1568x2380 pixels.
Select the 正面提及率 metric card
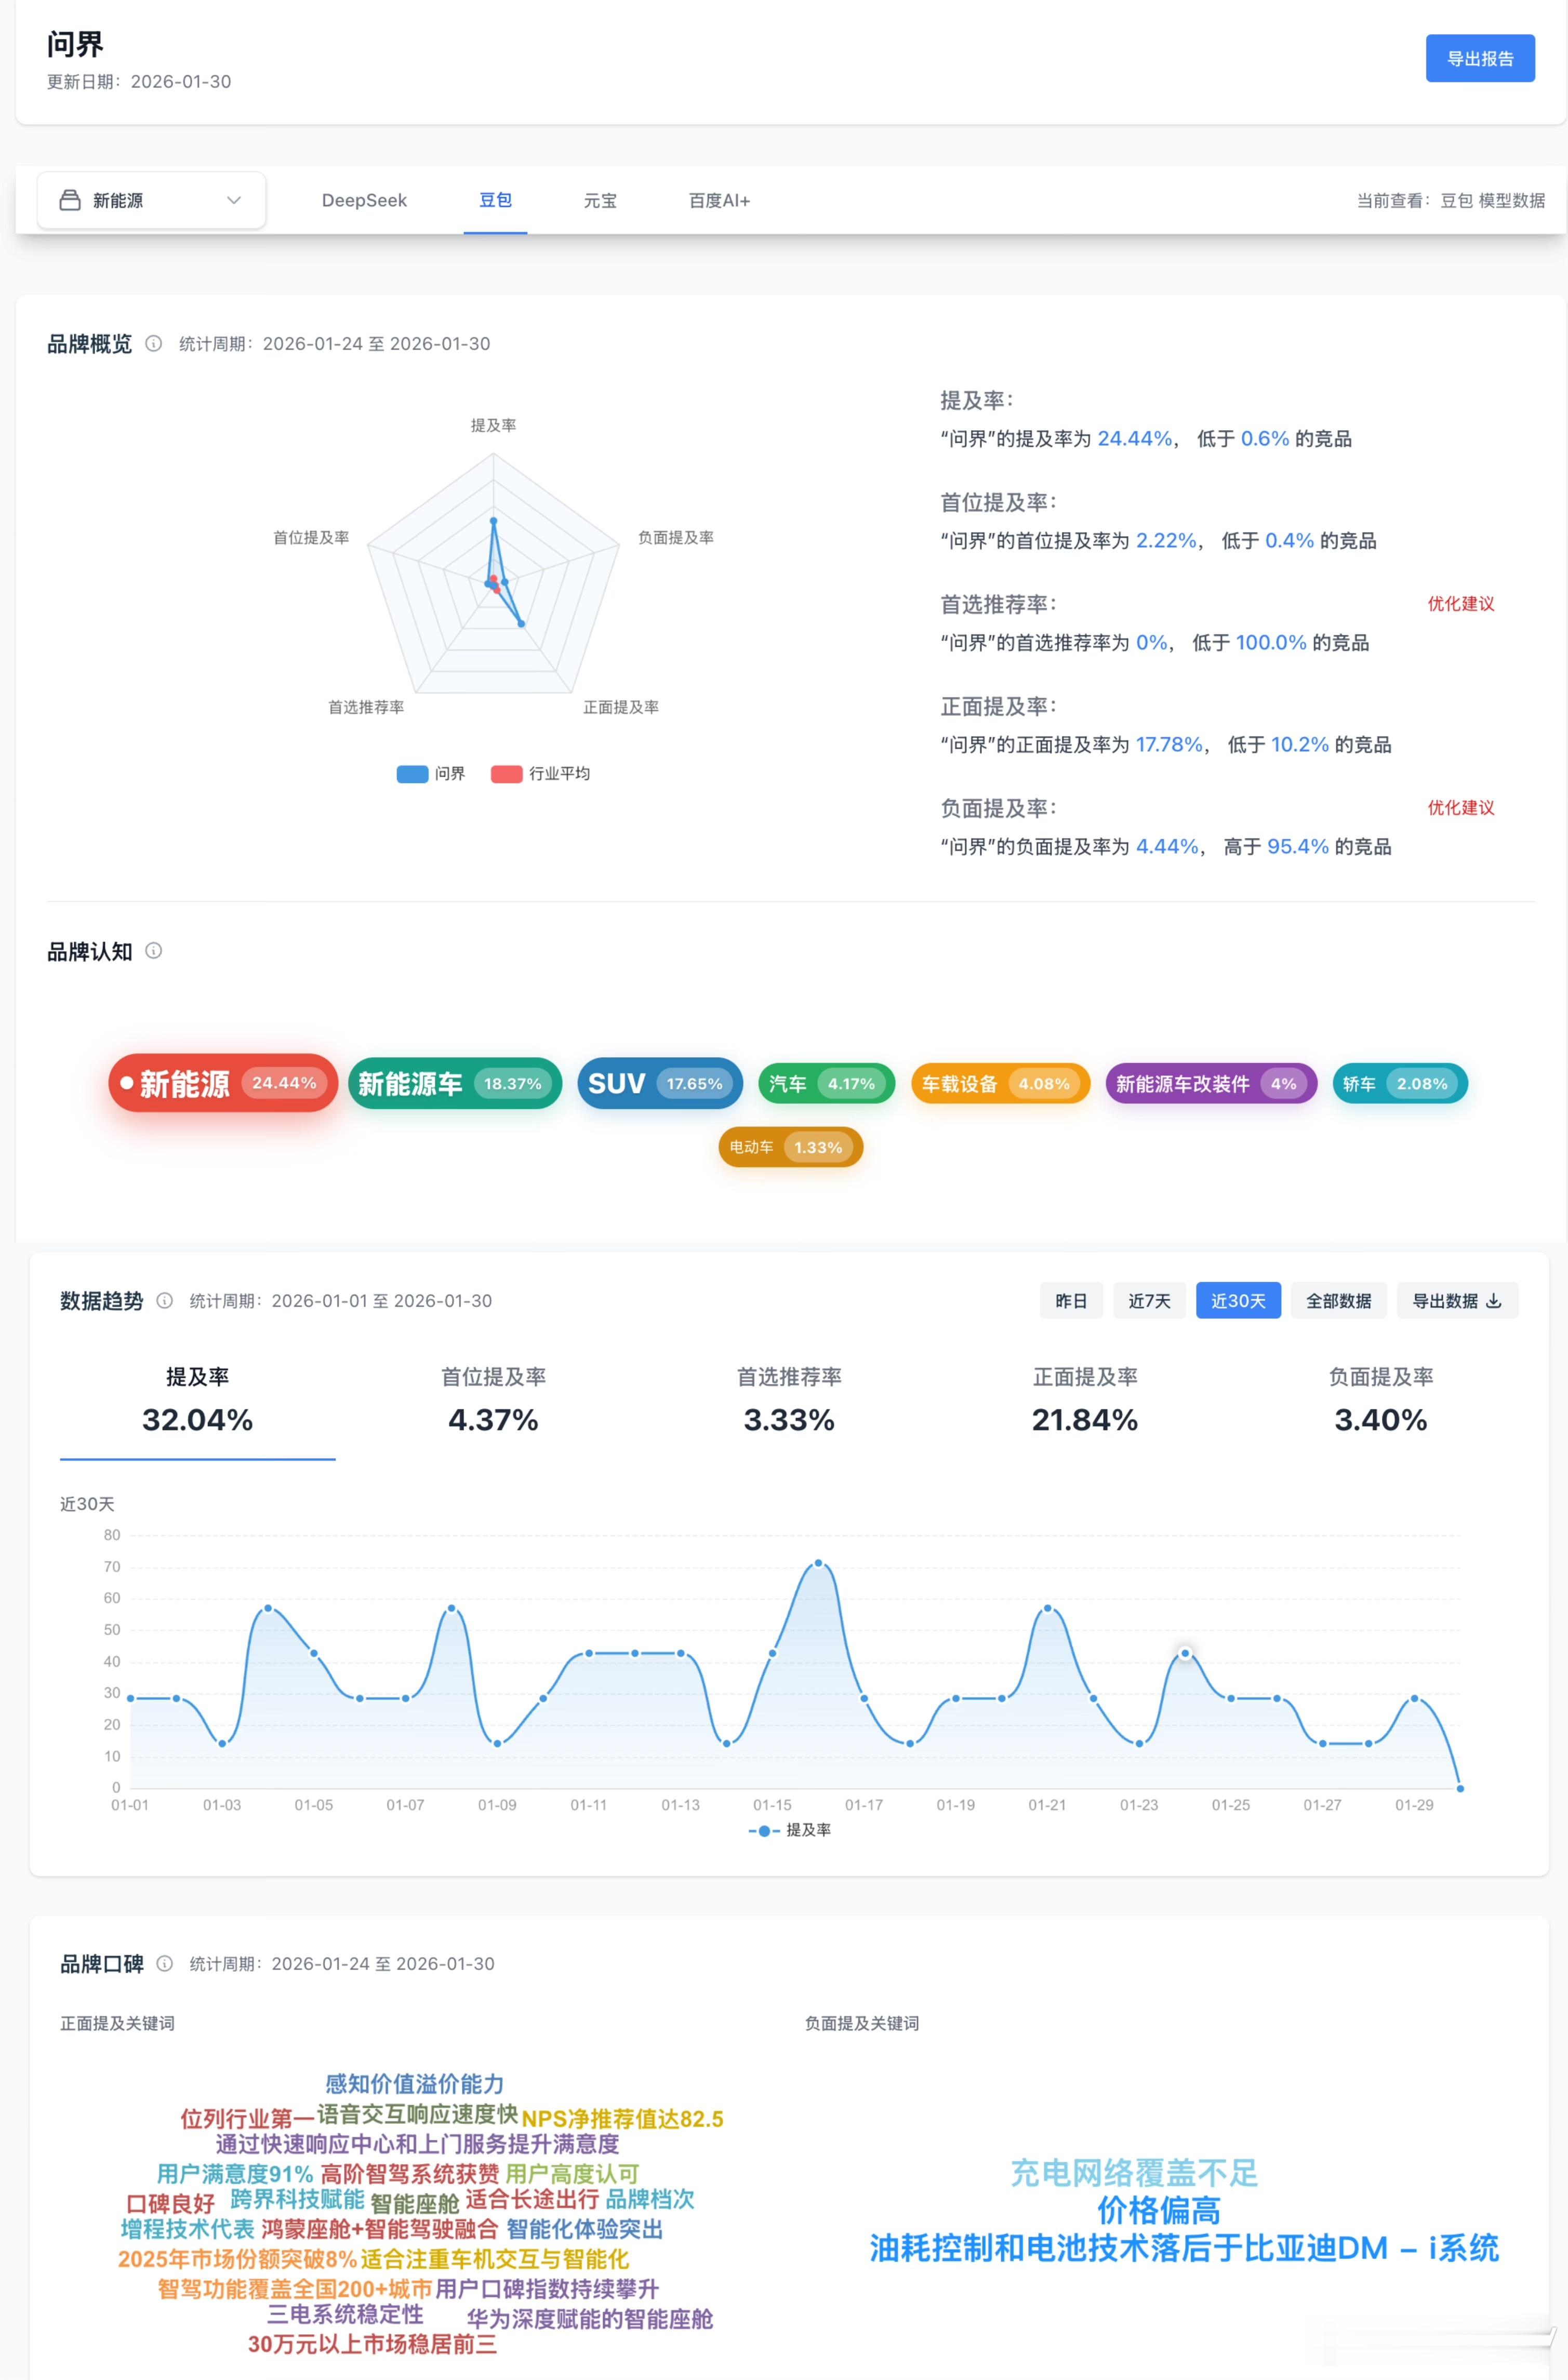tap(1084, 1400)
